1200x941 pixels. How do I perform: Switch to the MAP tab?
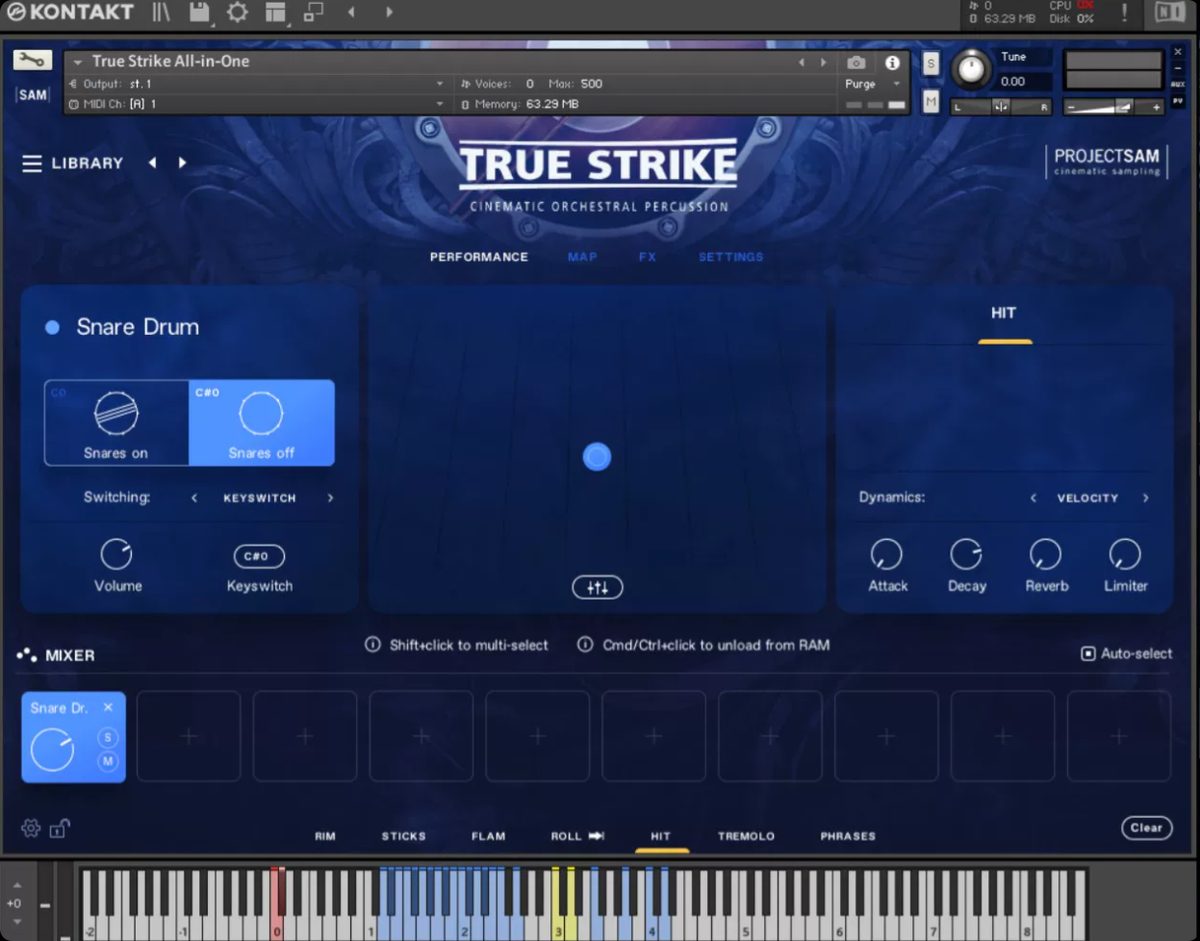582,257
